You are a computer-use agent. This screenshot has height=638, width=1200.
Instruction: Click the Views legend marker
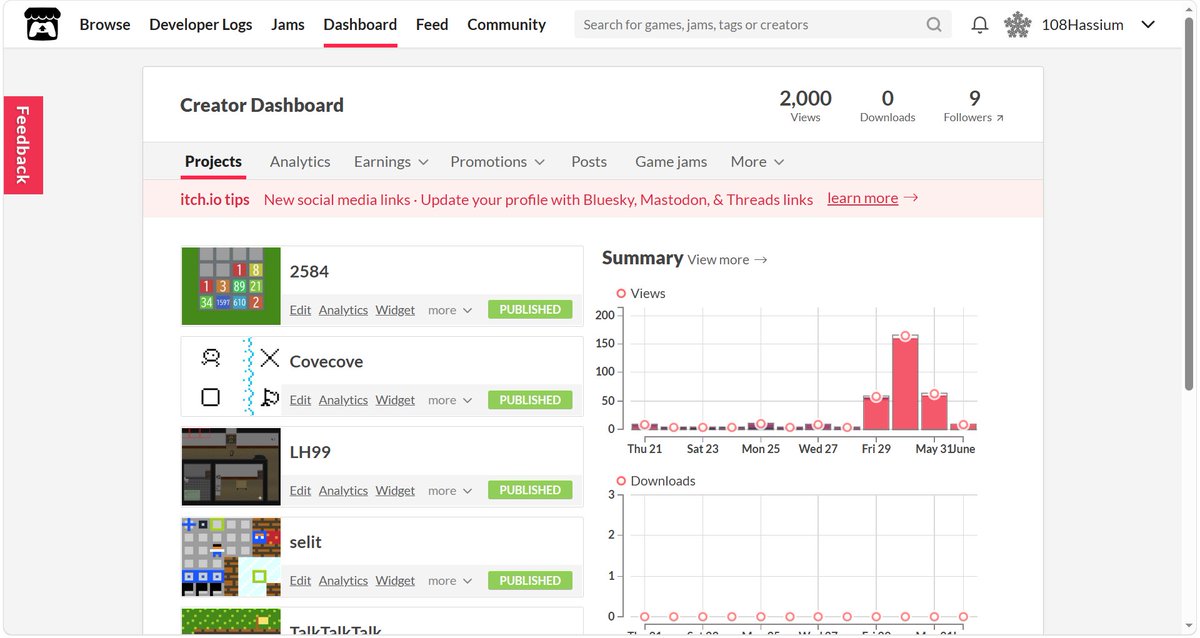[x=621, y=293]
